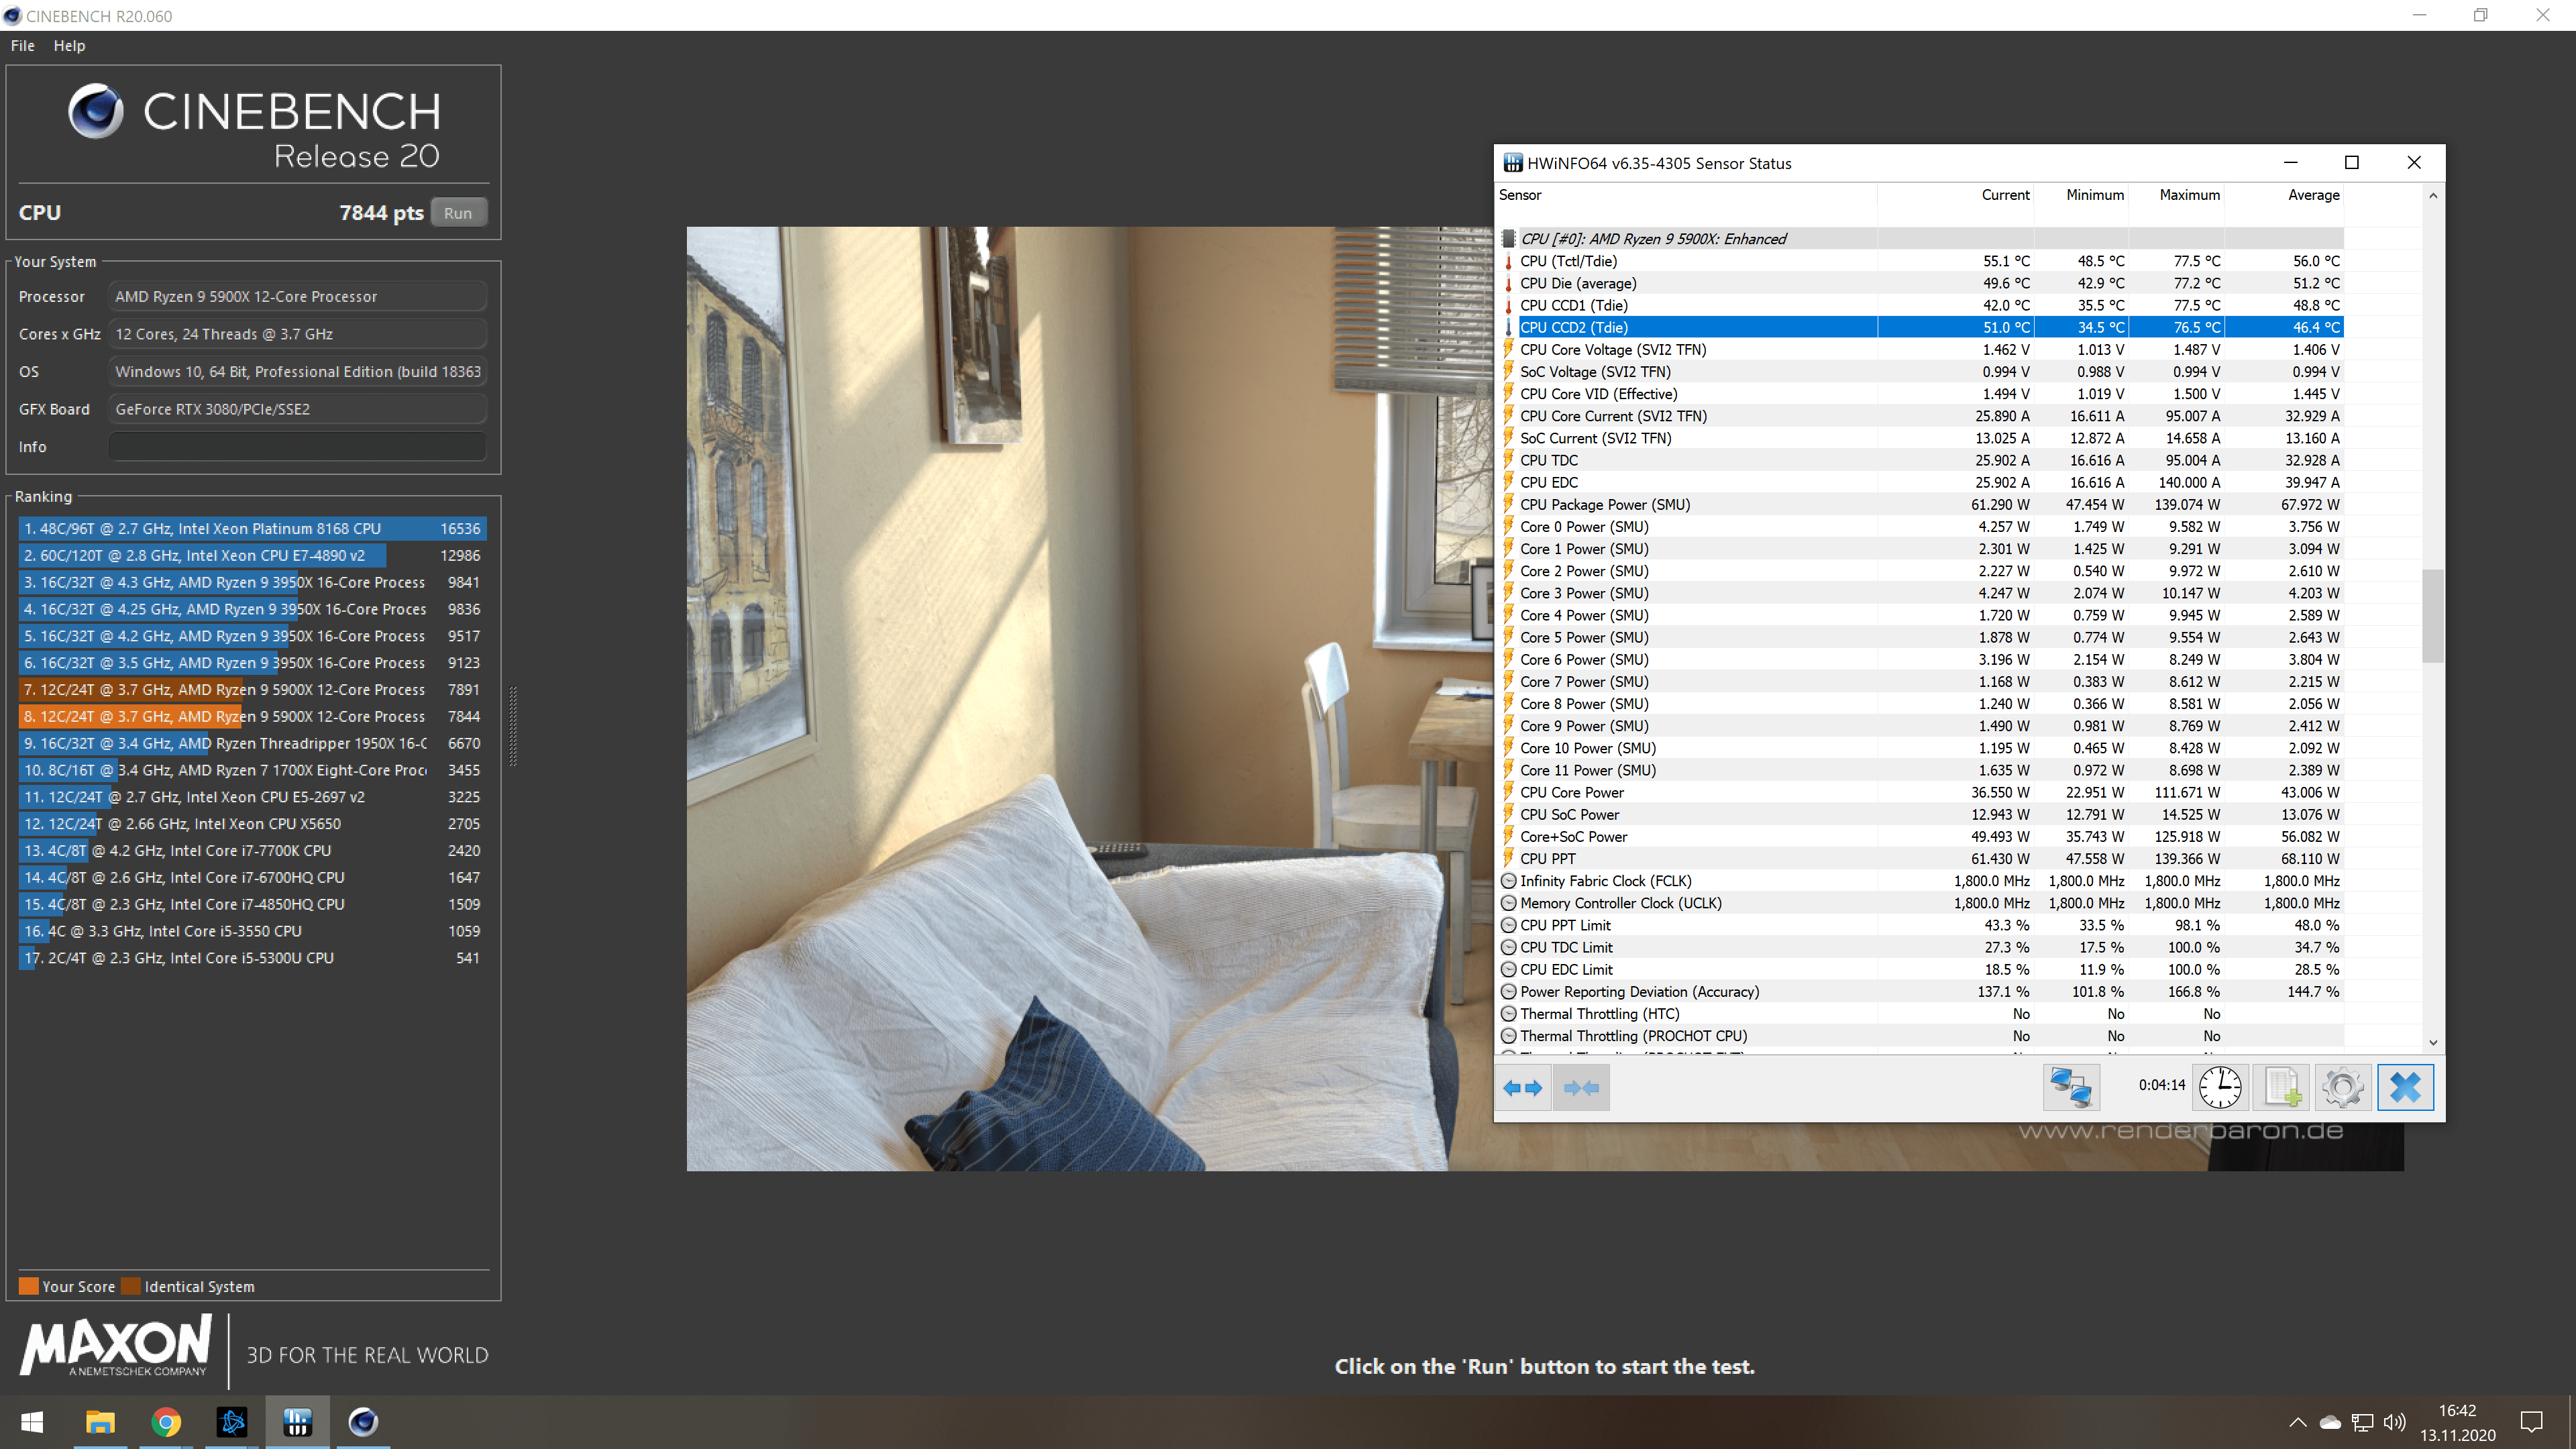Open the blue star app on taskbar

pyautogui.click(x=232, y=1422)
